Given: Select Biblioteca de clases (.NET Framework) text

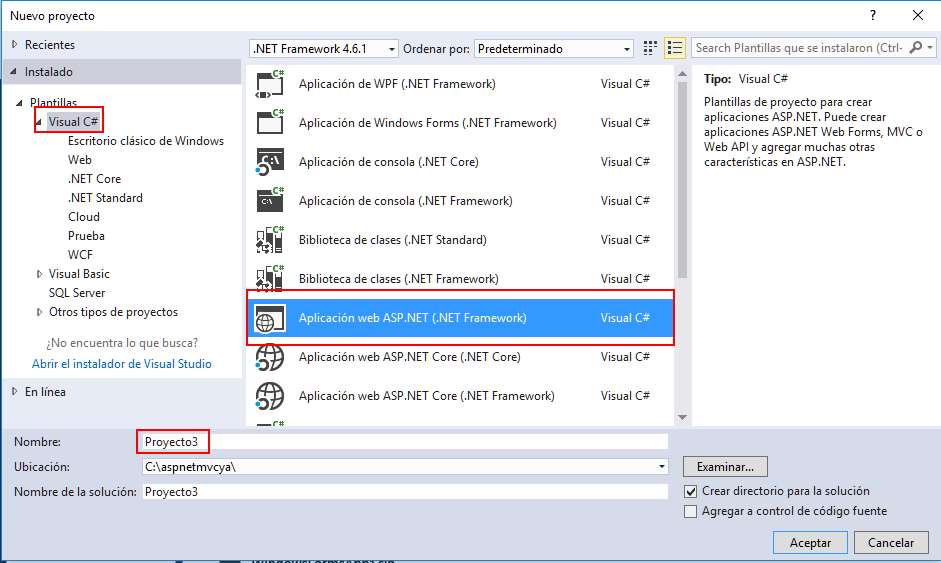Looking at the screenshot, I should (398, 279).
